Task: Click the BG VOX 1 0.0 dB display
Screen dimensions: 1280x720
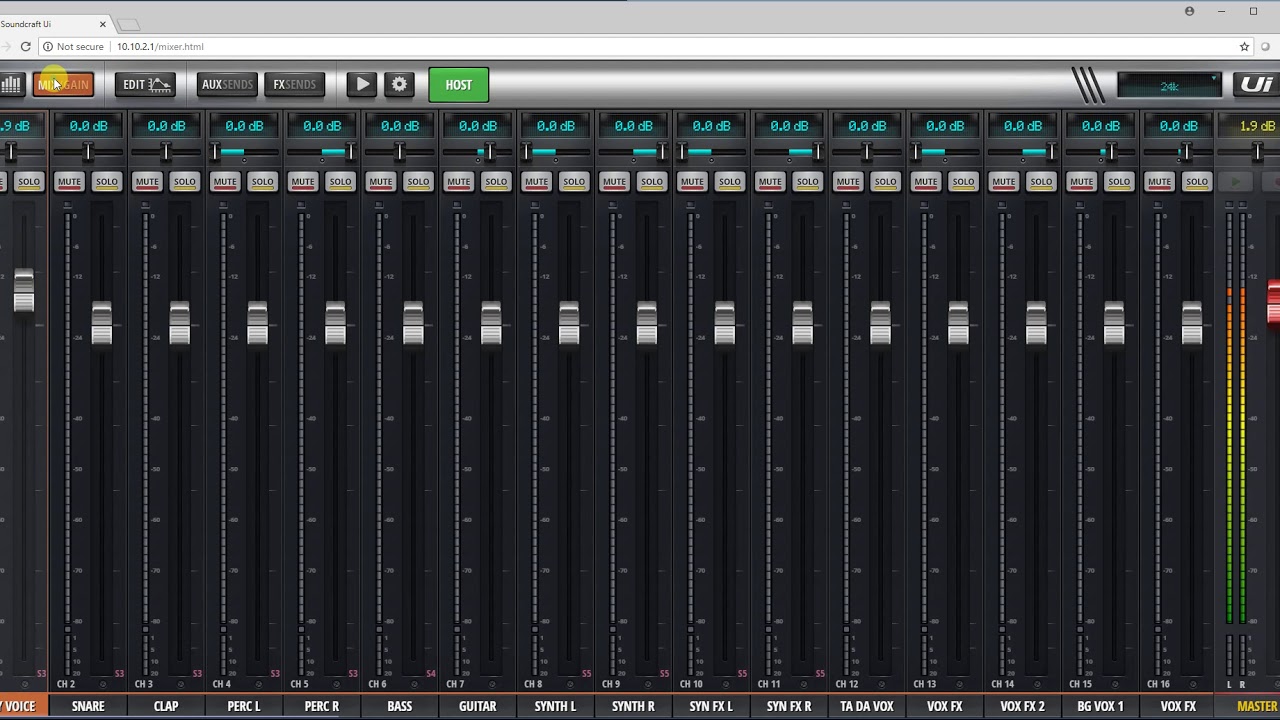Action: pyautogui.click(x=1100, y=126)
